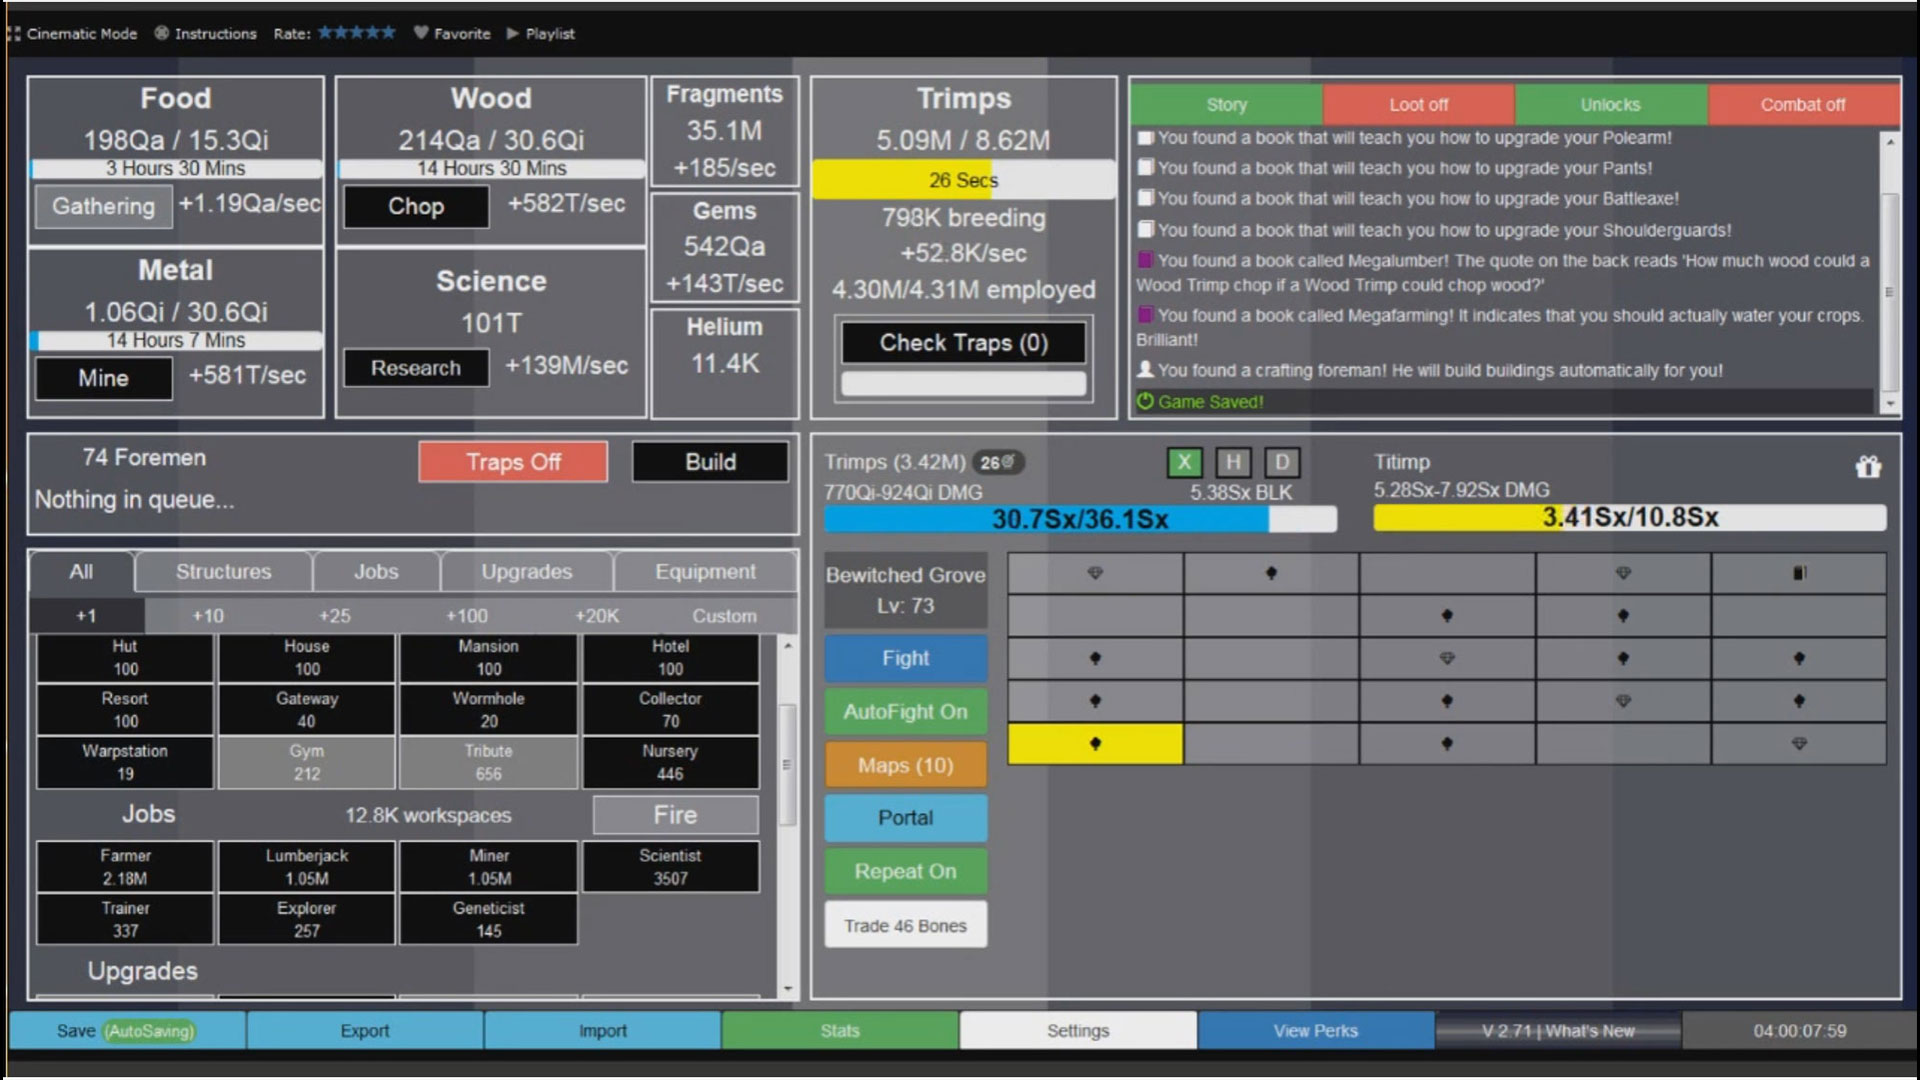
Task: Open V 2.71 What's New link
Action: tap(1558, 1030)
